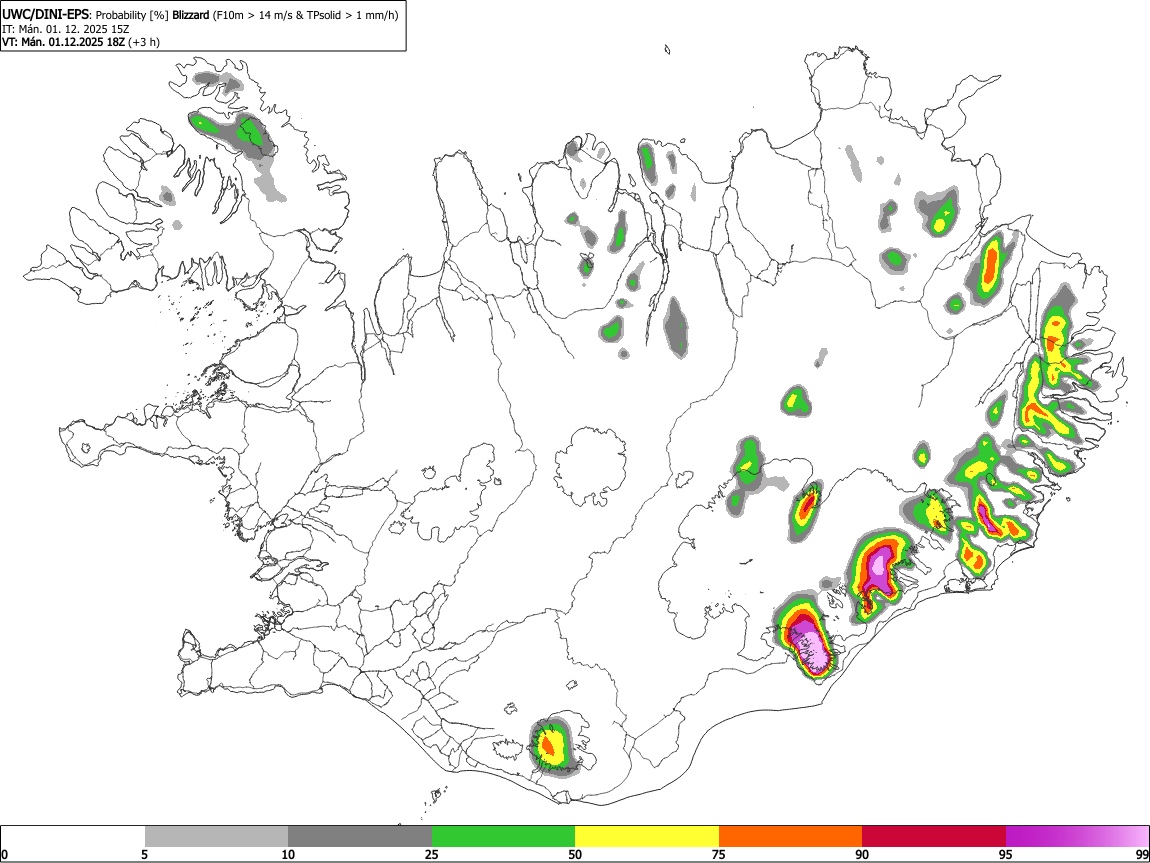Screen dimensions: 1150x863
Task: Click legend label '75'
Action: pyautogui.click(x=719, y=854)
